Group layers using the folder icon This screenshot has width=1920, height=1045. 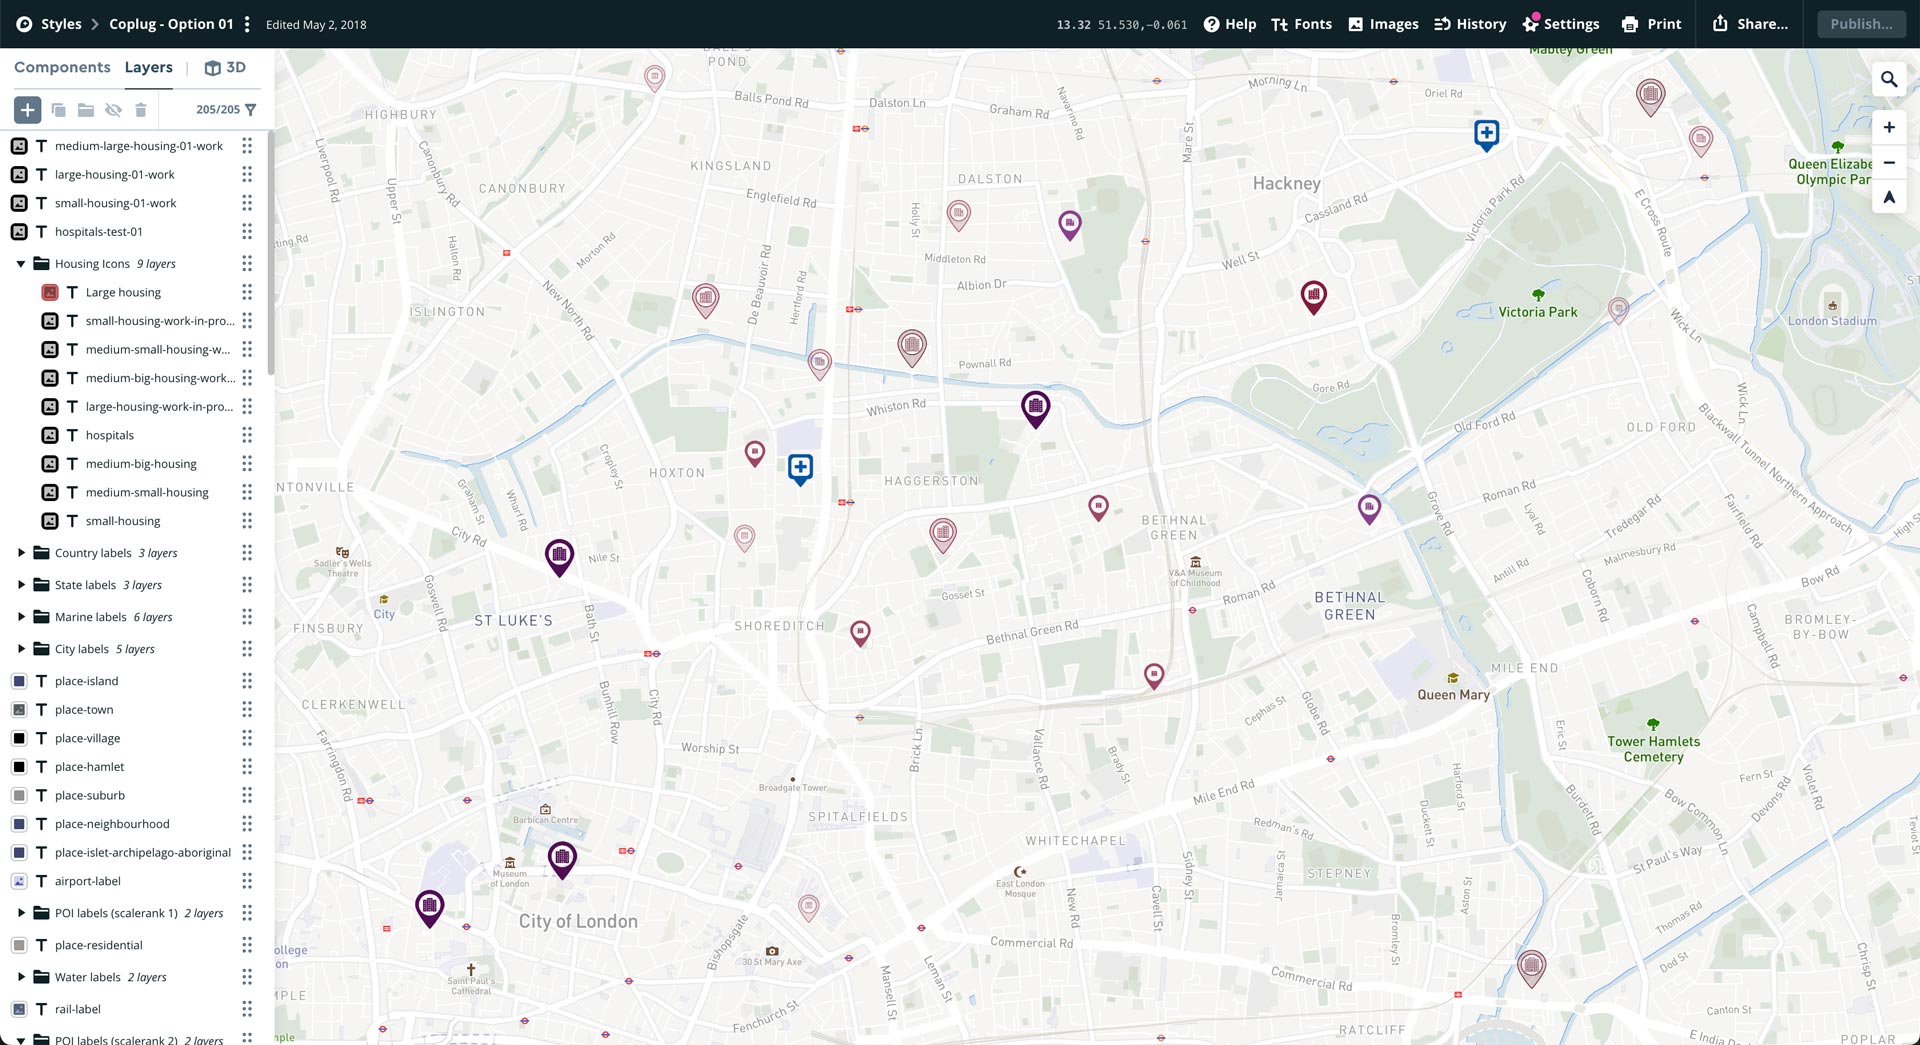point(85,110)
